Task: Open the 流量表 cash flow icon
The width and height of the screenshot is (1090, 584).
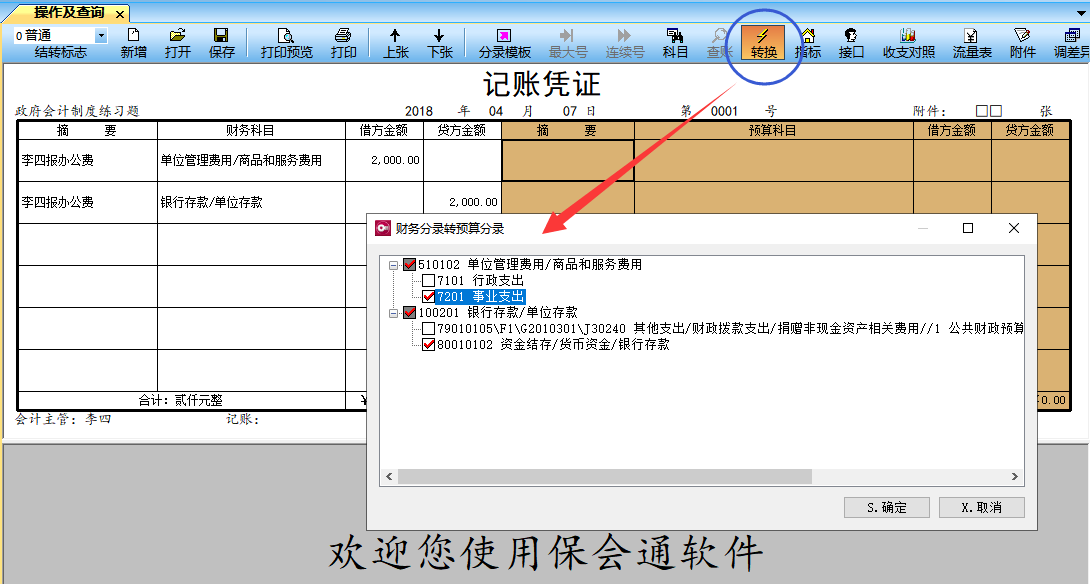Action: tap(971, 42)
